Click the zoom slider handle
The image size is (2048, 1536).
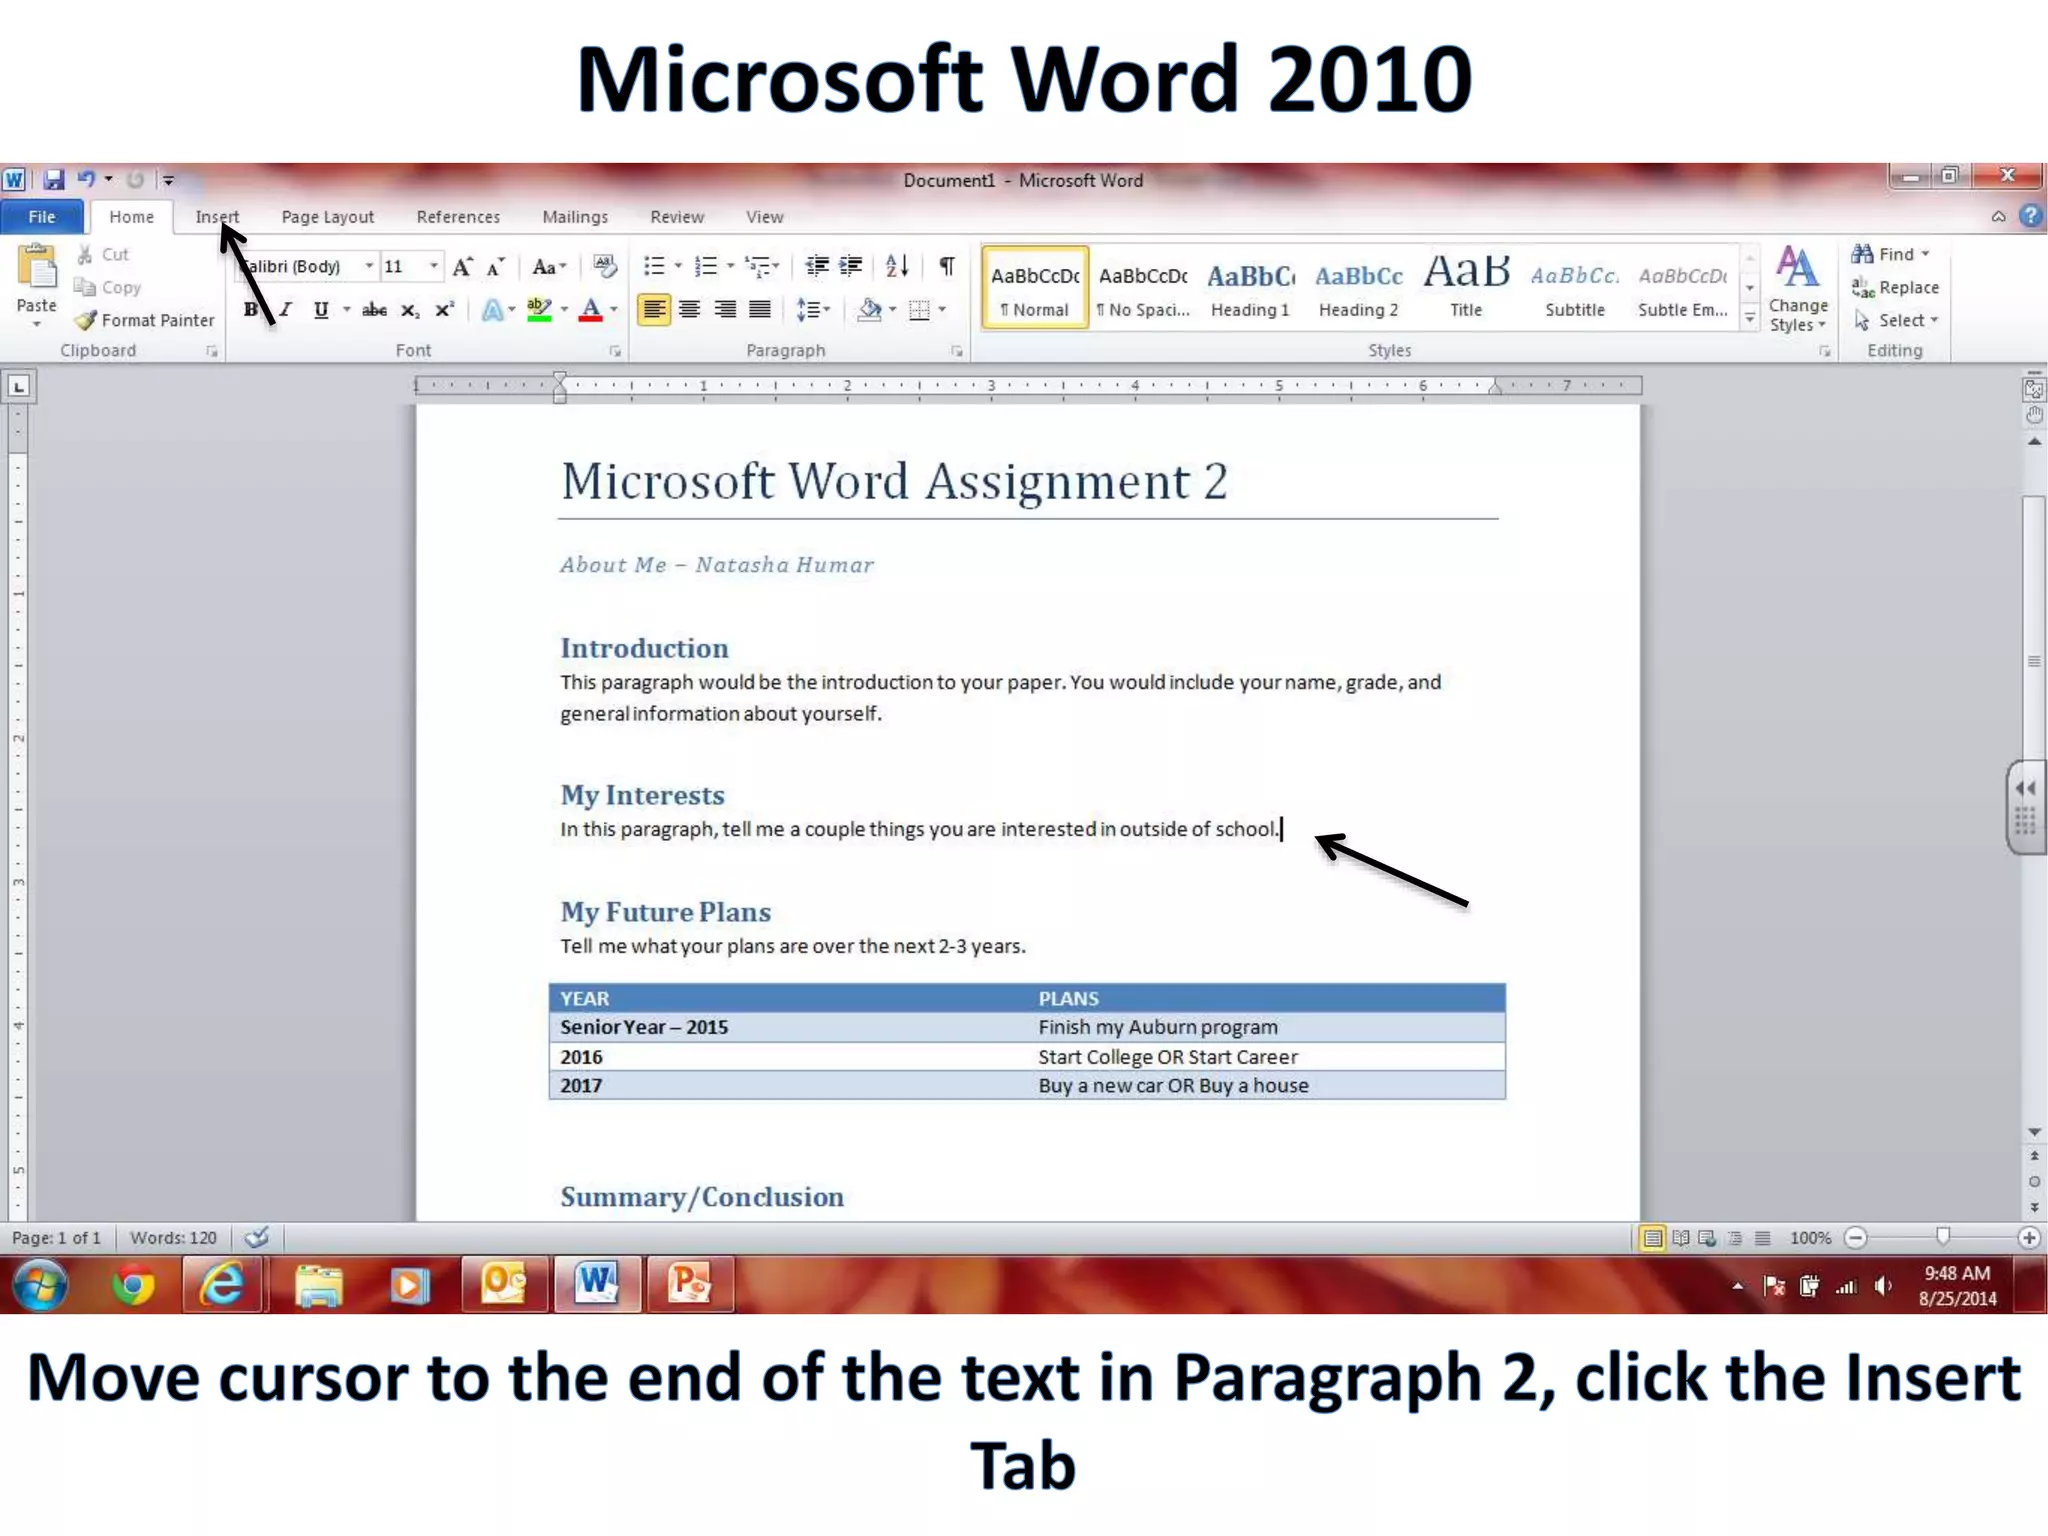point(1943,1238)
